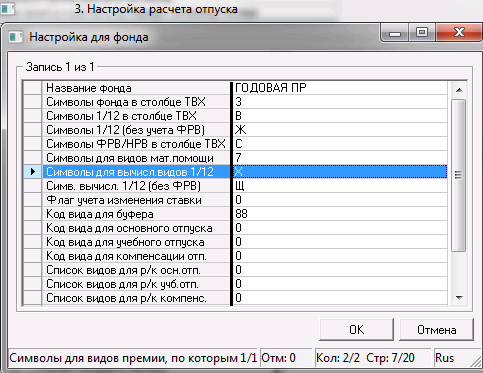Viewport: 483px width, 373px height.
Task: Close the dialog with the X button
Action: pyautogui.click(x=459, y=33)
